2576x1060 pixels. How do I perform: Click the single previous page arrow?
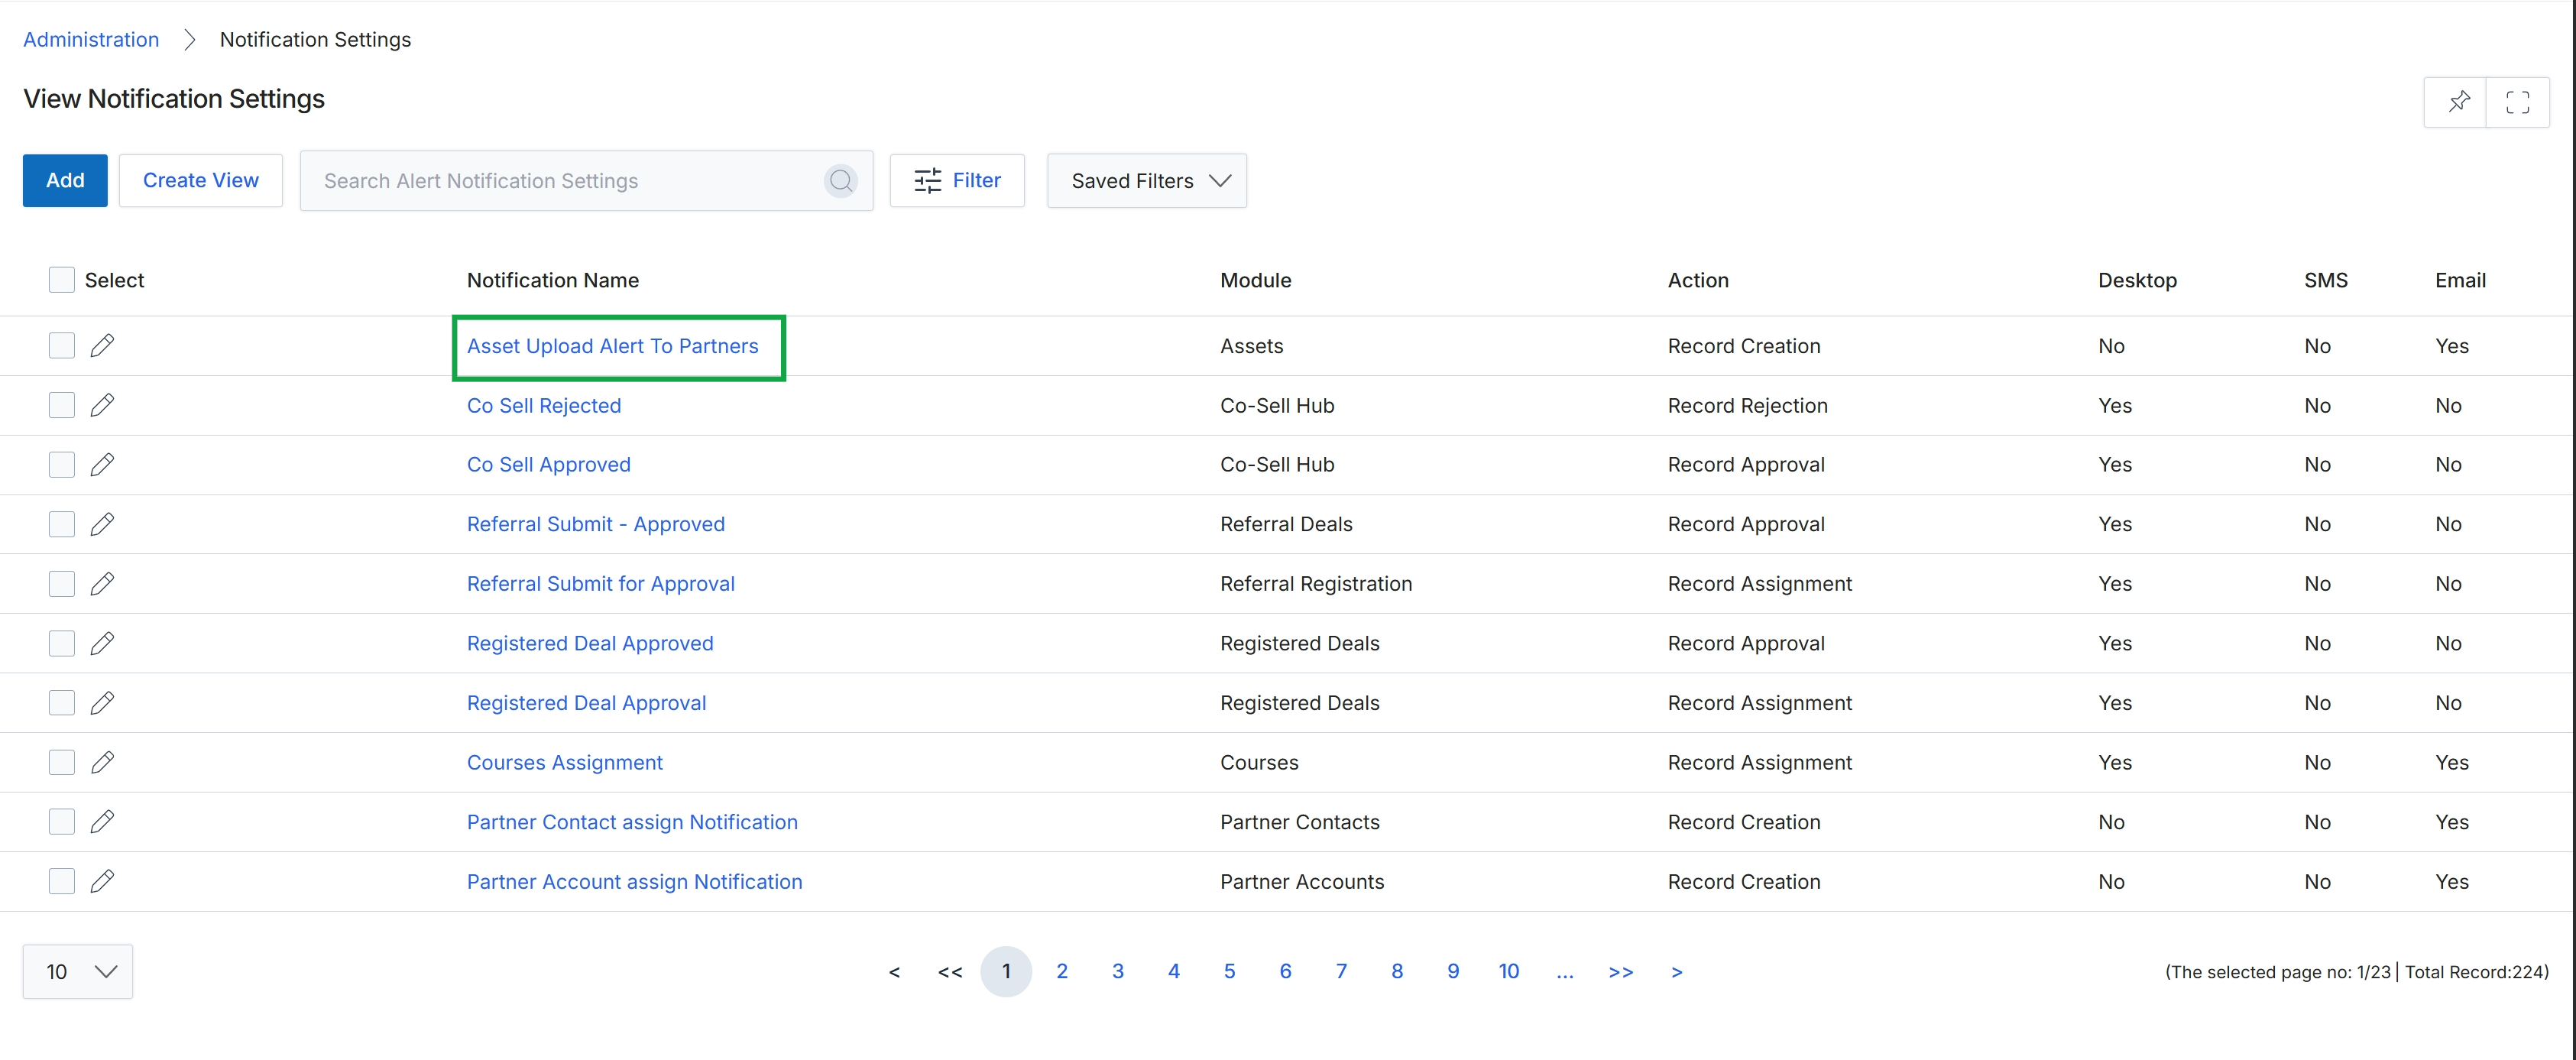(x=894, y=972)
